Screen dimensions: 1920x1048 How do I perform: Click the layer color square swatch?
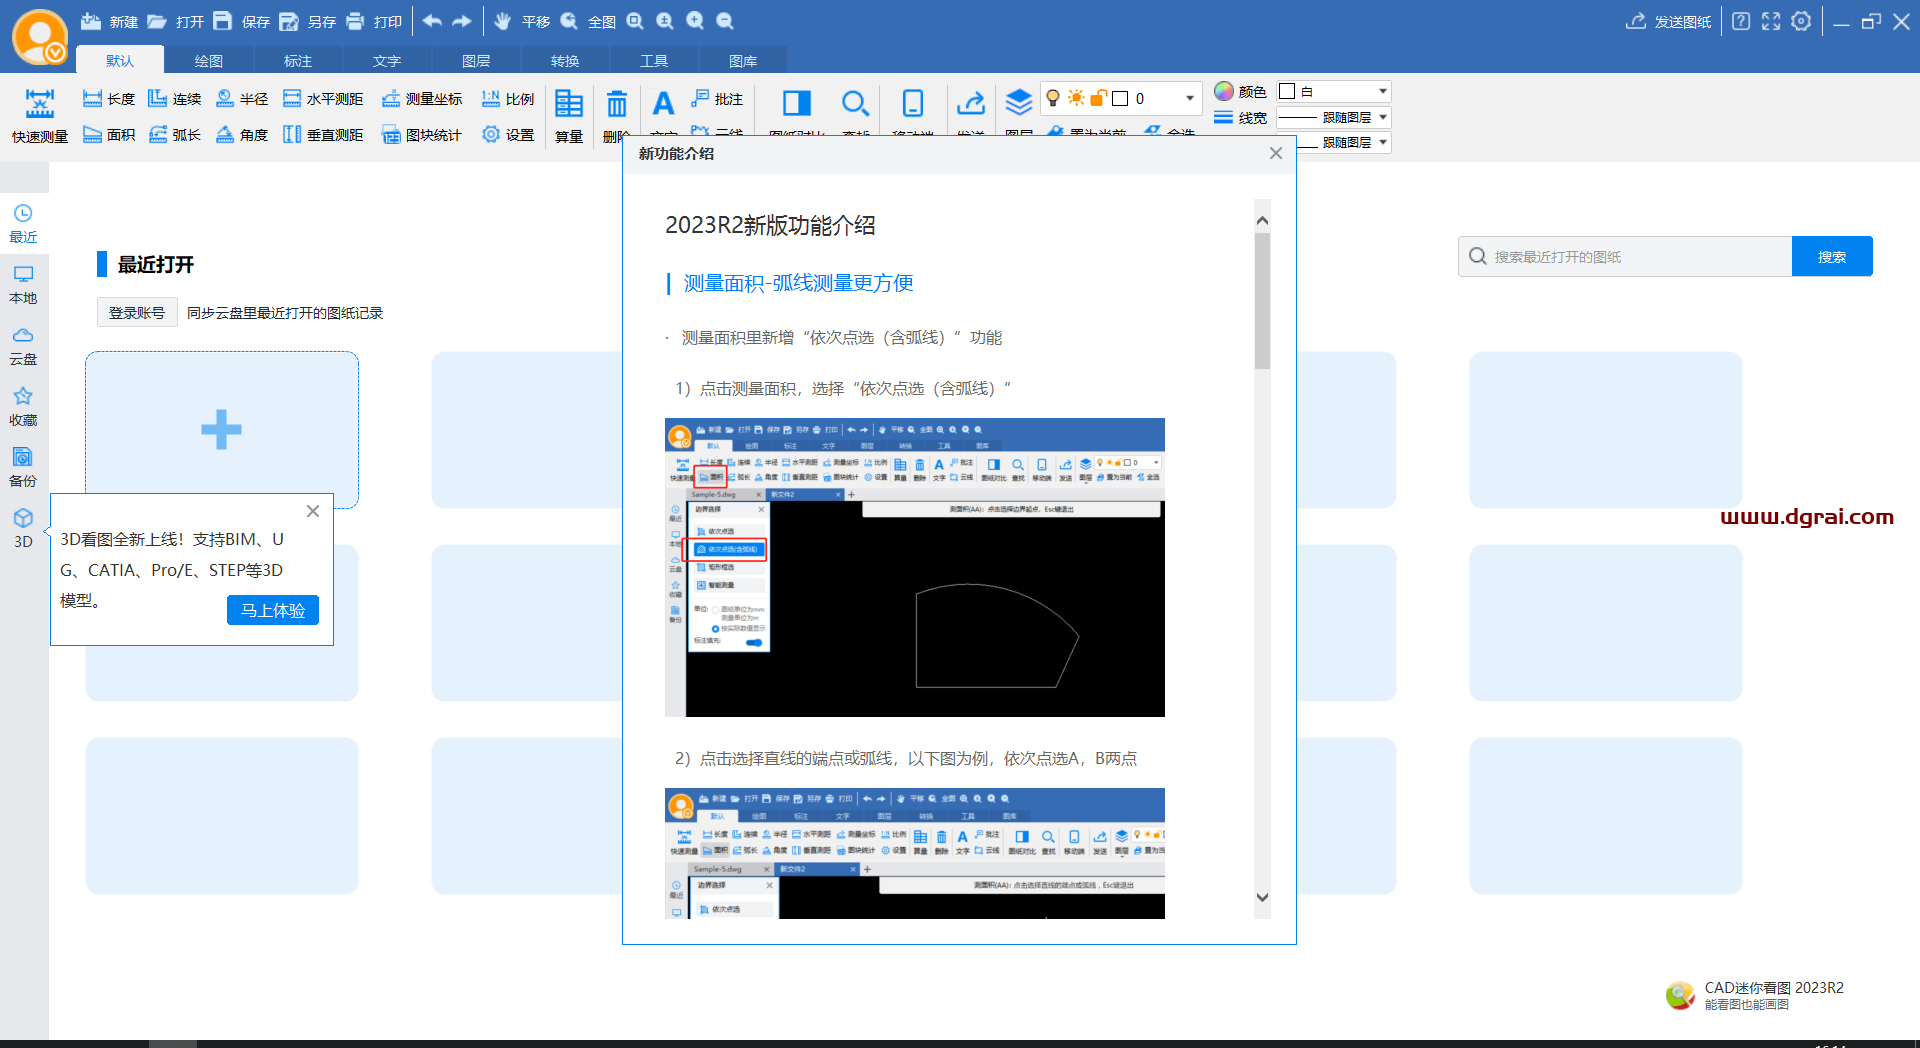(1120, 98)
